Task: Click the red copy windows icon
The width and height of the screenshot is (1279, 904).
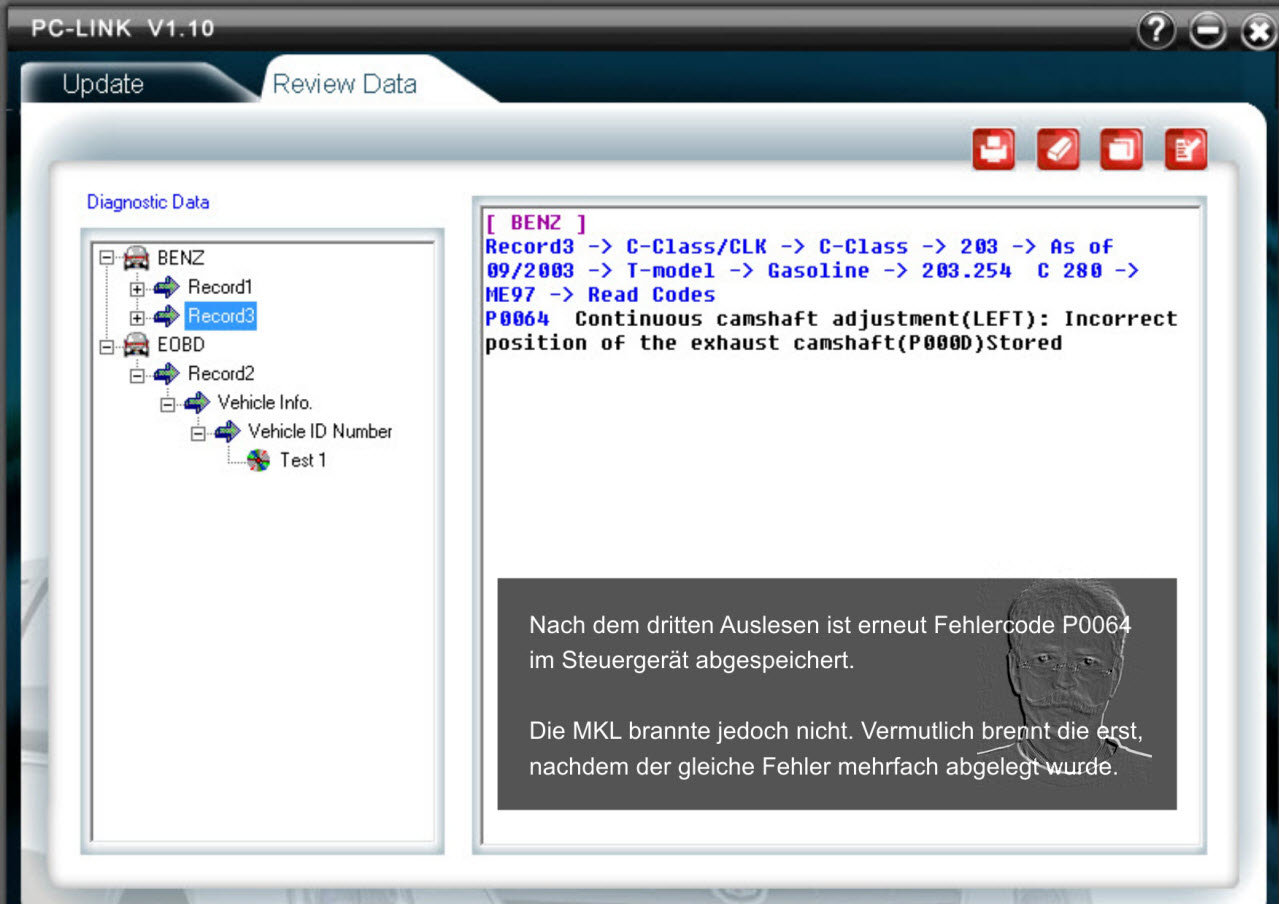Action: click(x=1121, y=151)
